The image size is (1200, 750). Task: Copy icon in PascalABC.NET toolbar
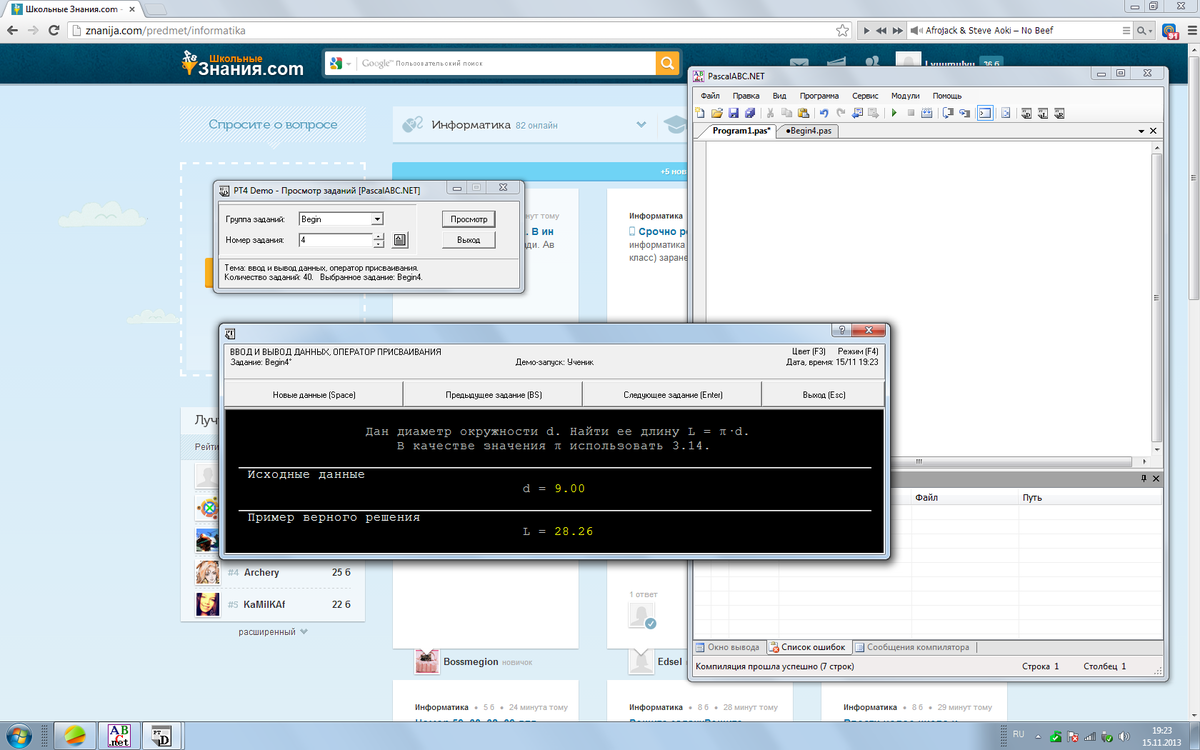[x=786, y=113]
